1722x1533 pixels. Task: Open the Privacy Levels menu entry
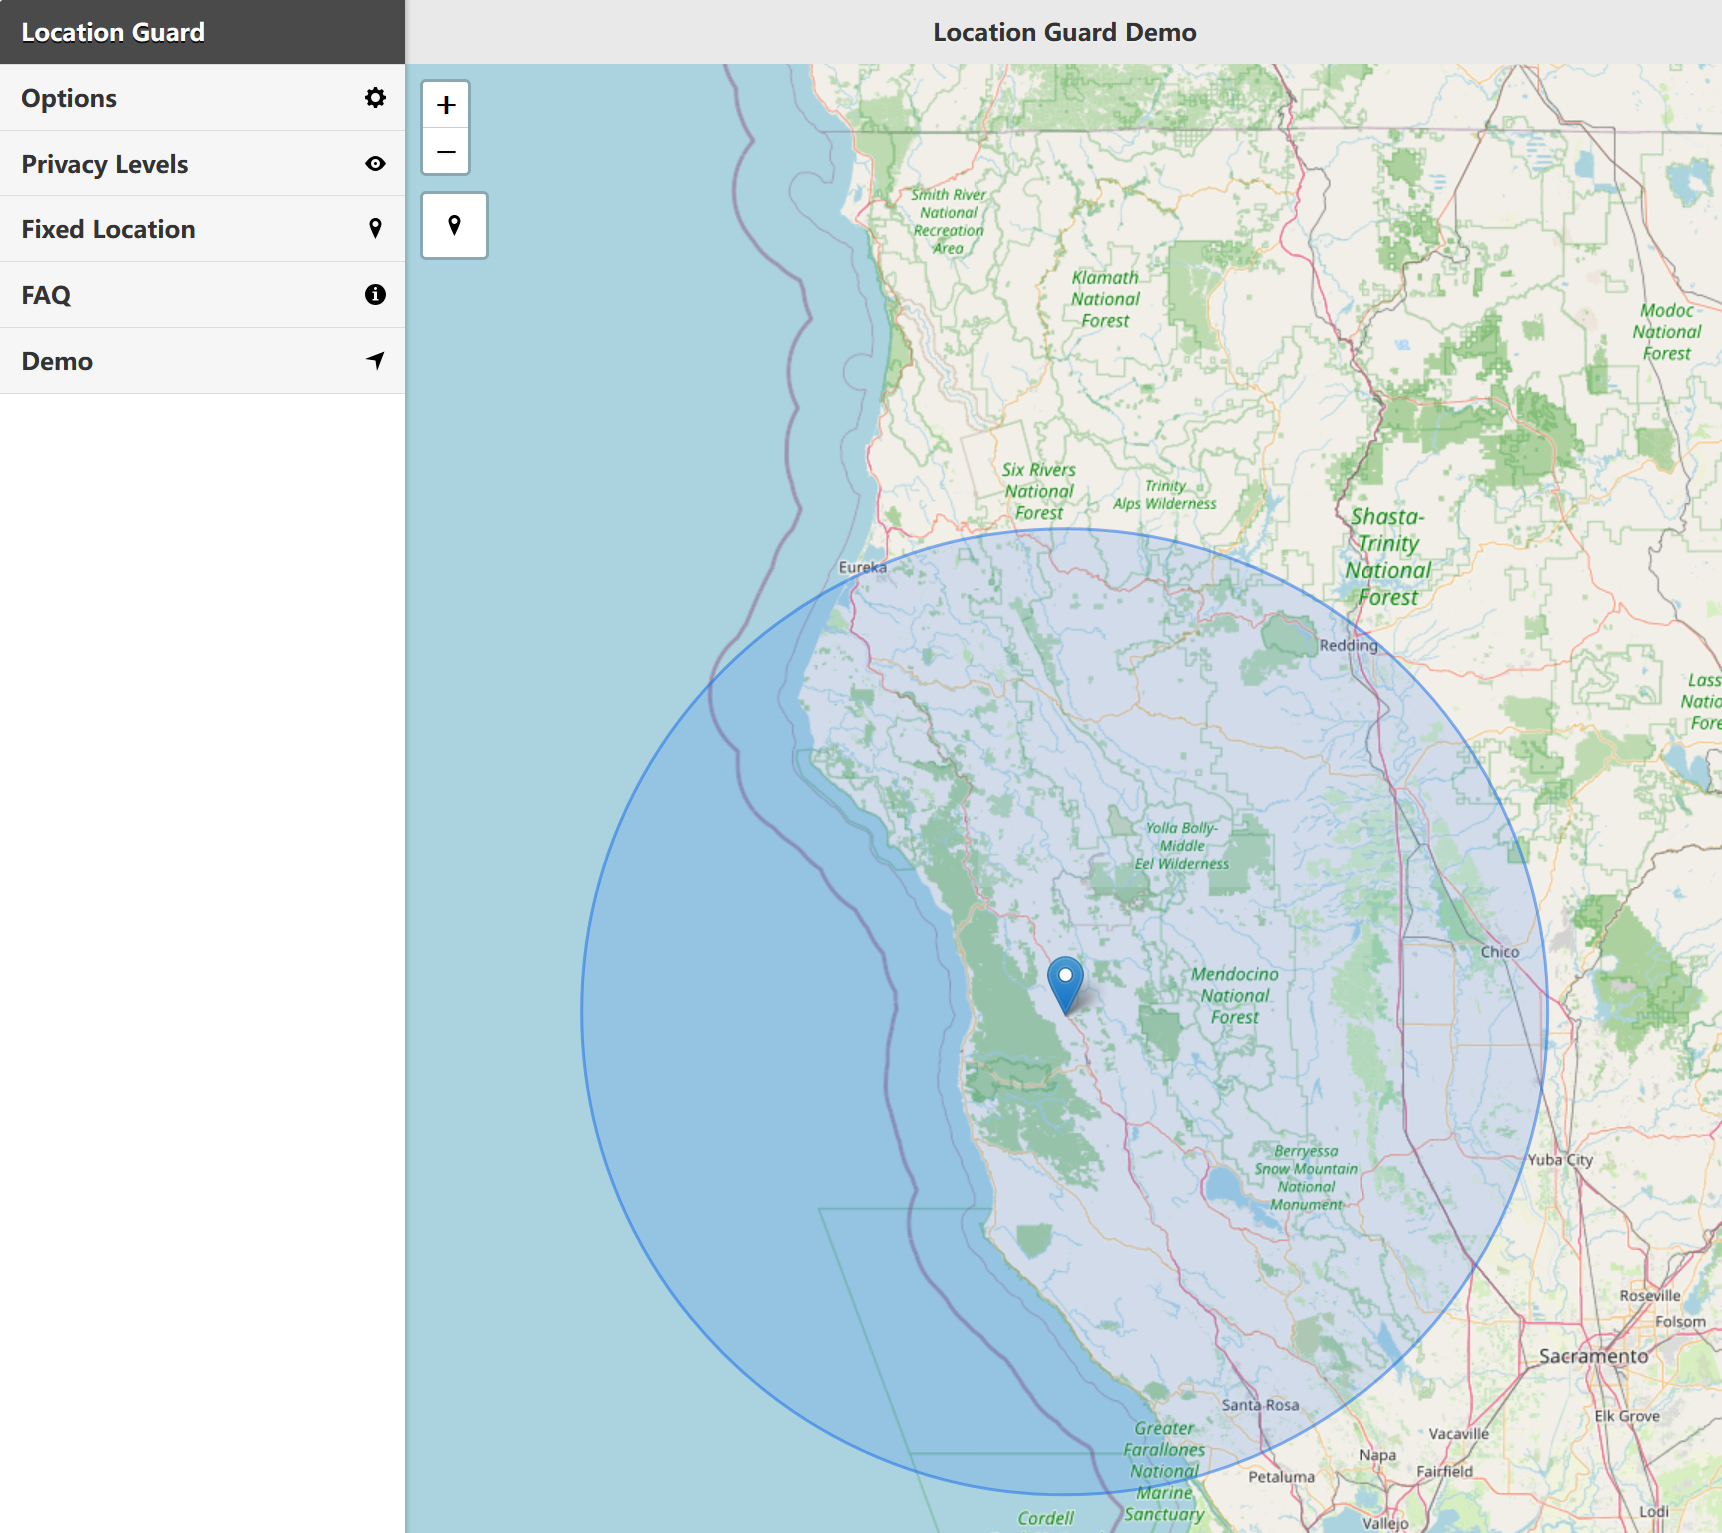click(105, 163)
